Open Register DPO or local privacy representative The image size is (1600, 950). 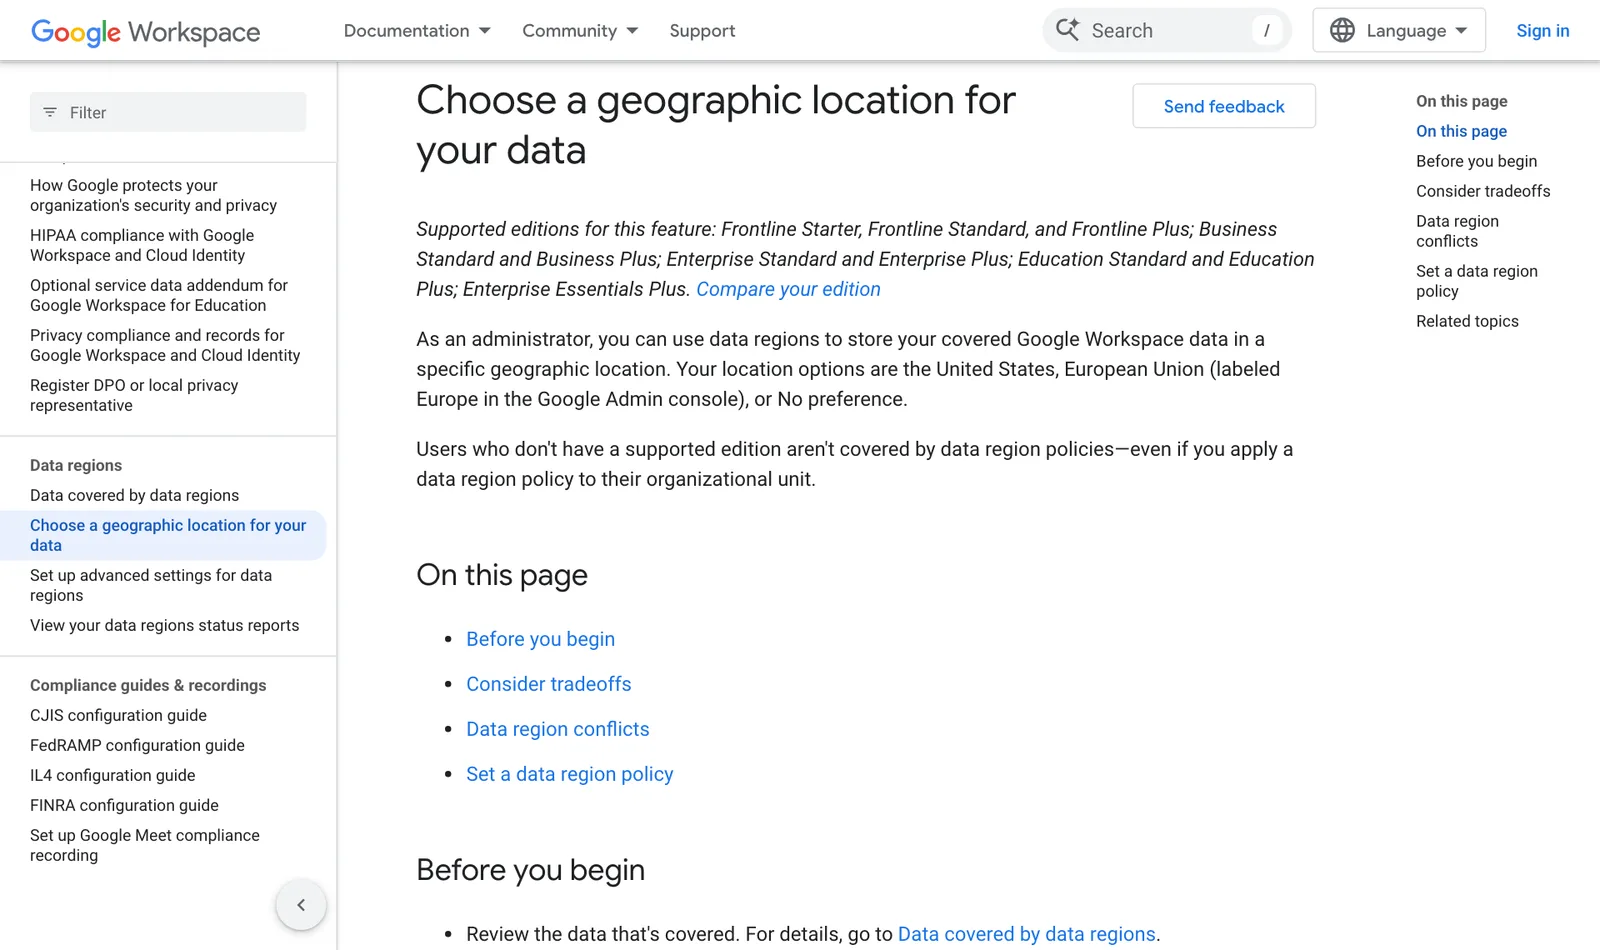pyautogui.click(x=134, y=395)
